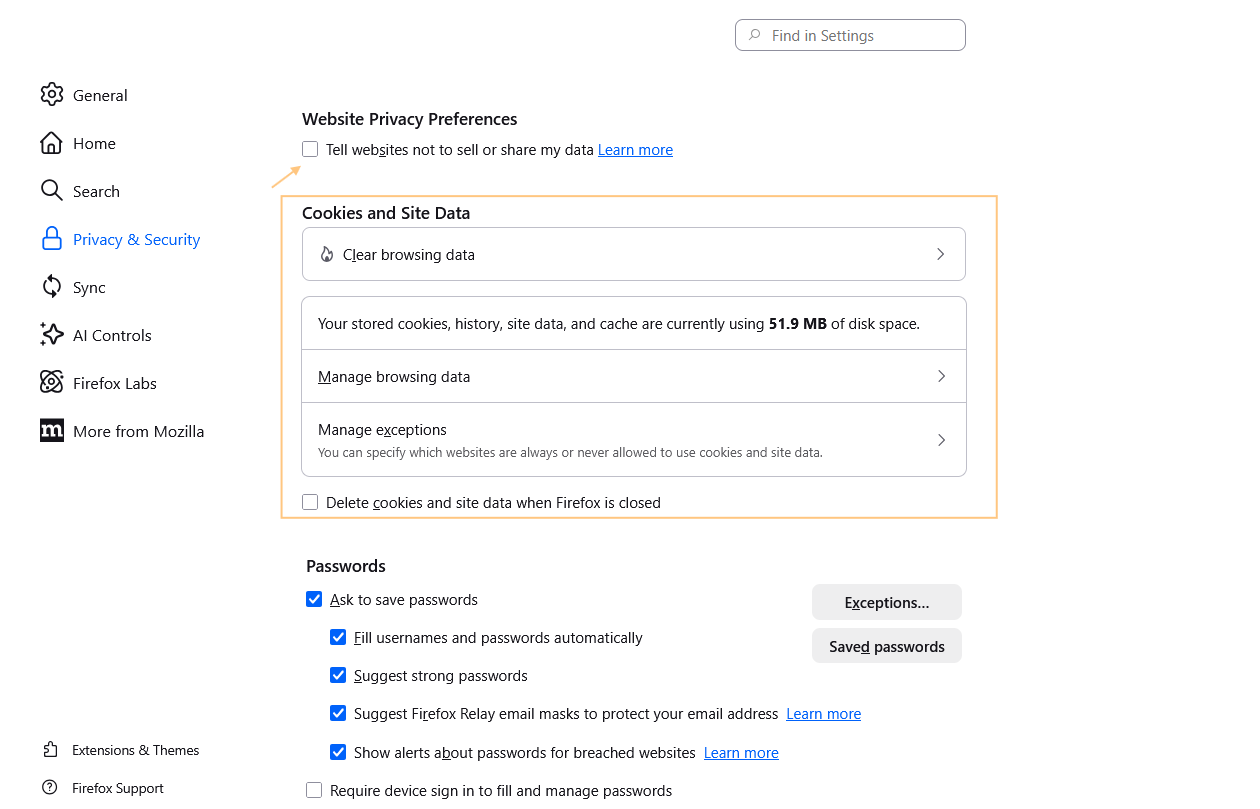Click the Privacy & Security lock icon
The image size is (1260, 809).
(x=52, y=238)
